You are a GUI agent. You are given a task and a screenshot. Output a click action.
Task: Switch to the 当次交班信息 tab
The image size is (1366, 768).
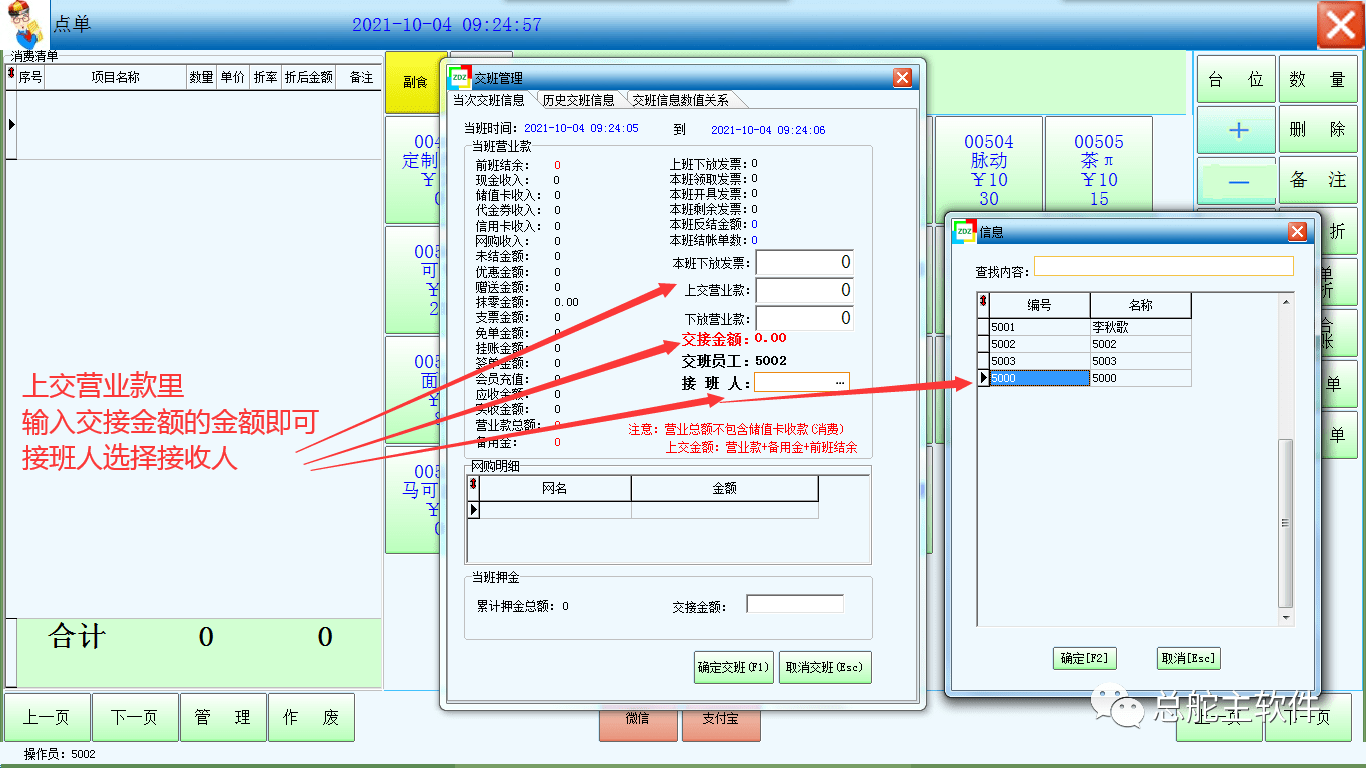488,100
